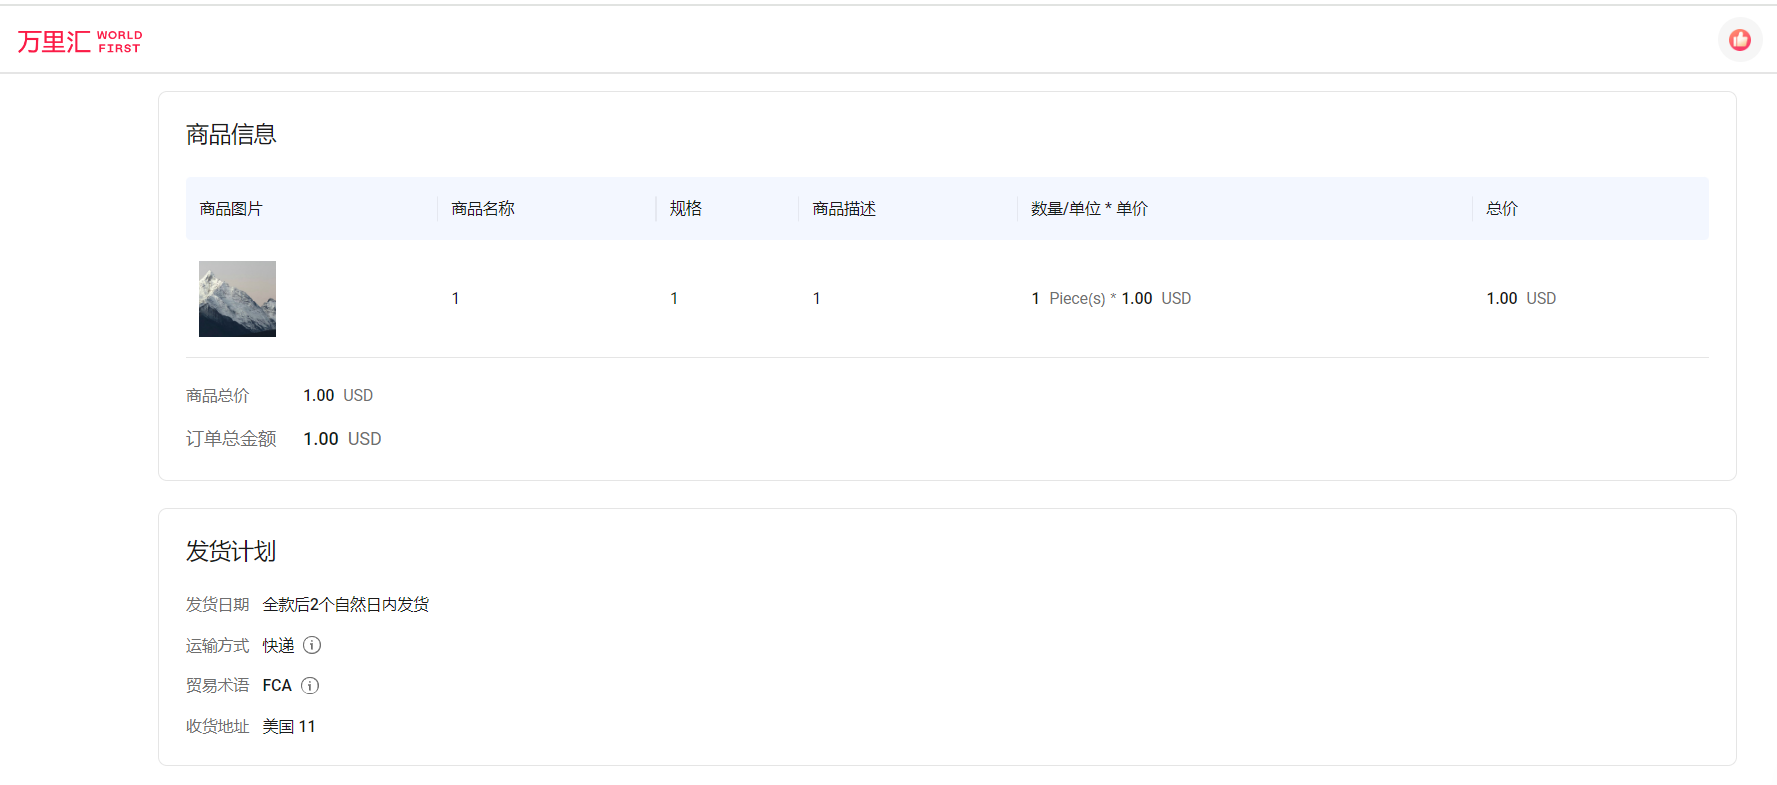
Task: Click the info icon next to FCA
Action: pos(310,686)
